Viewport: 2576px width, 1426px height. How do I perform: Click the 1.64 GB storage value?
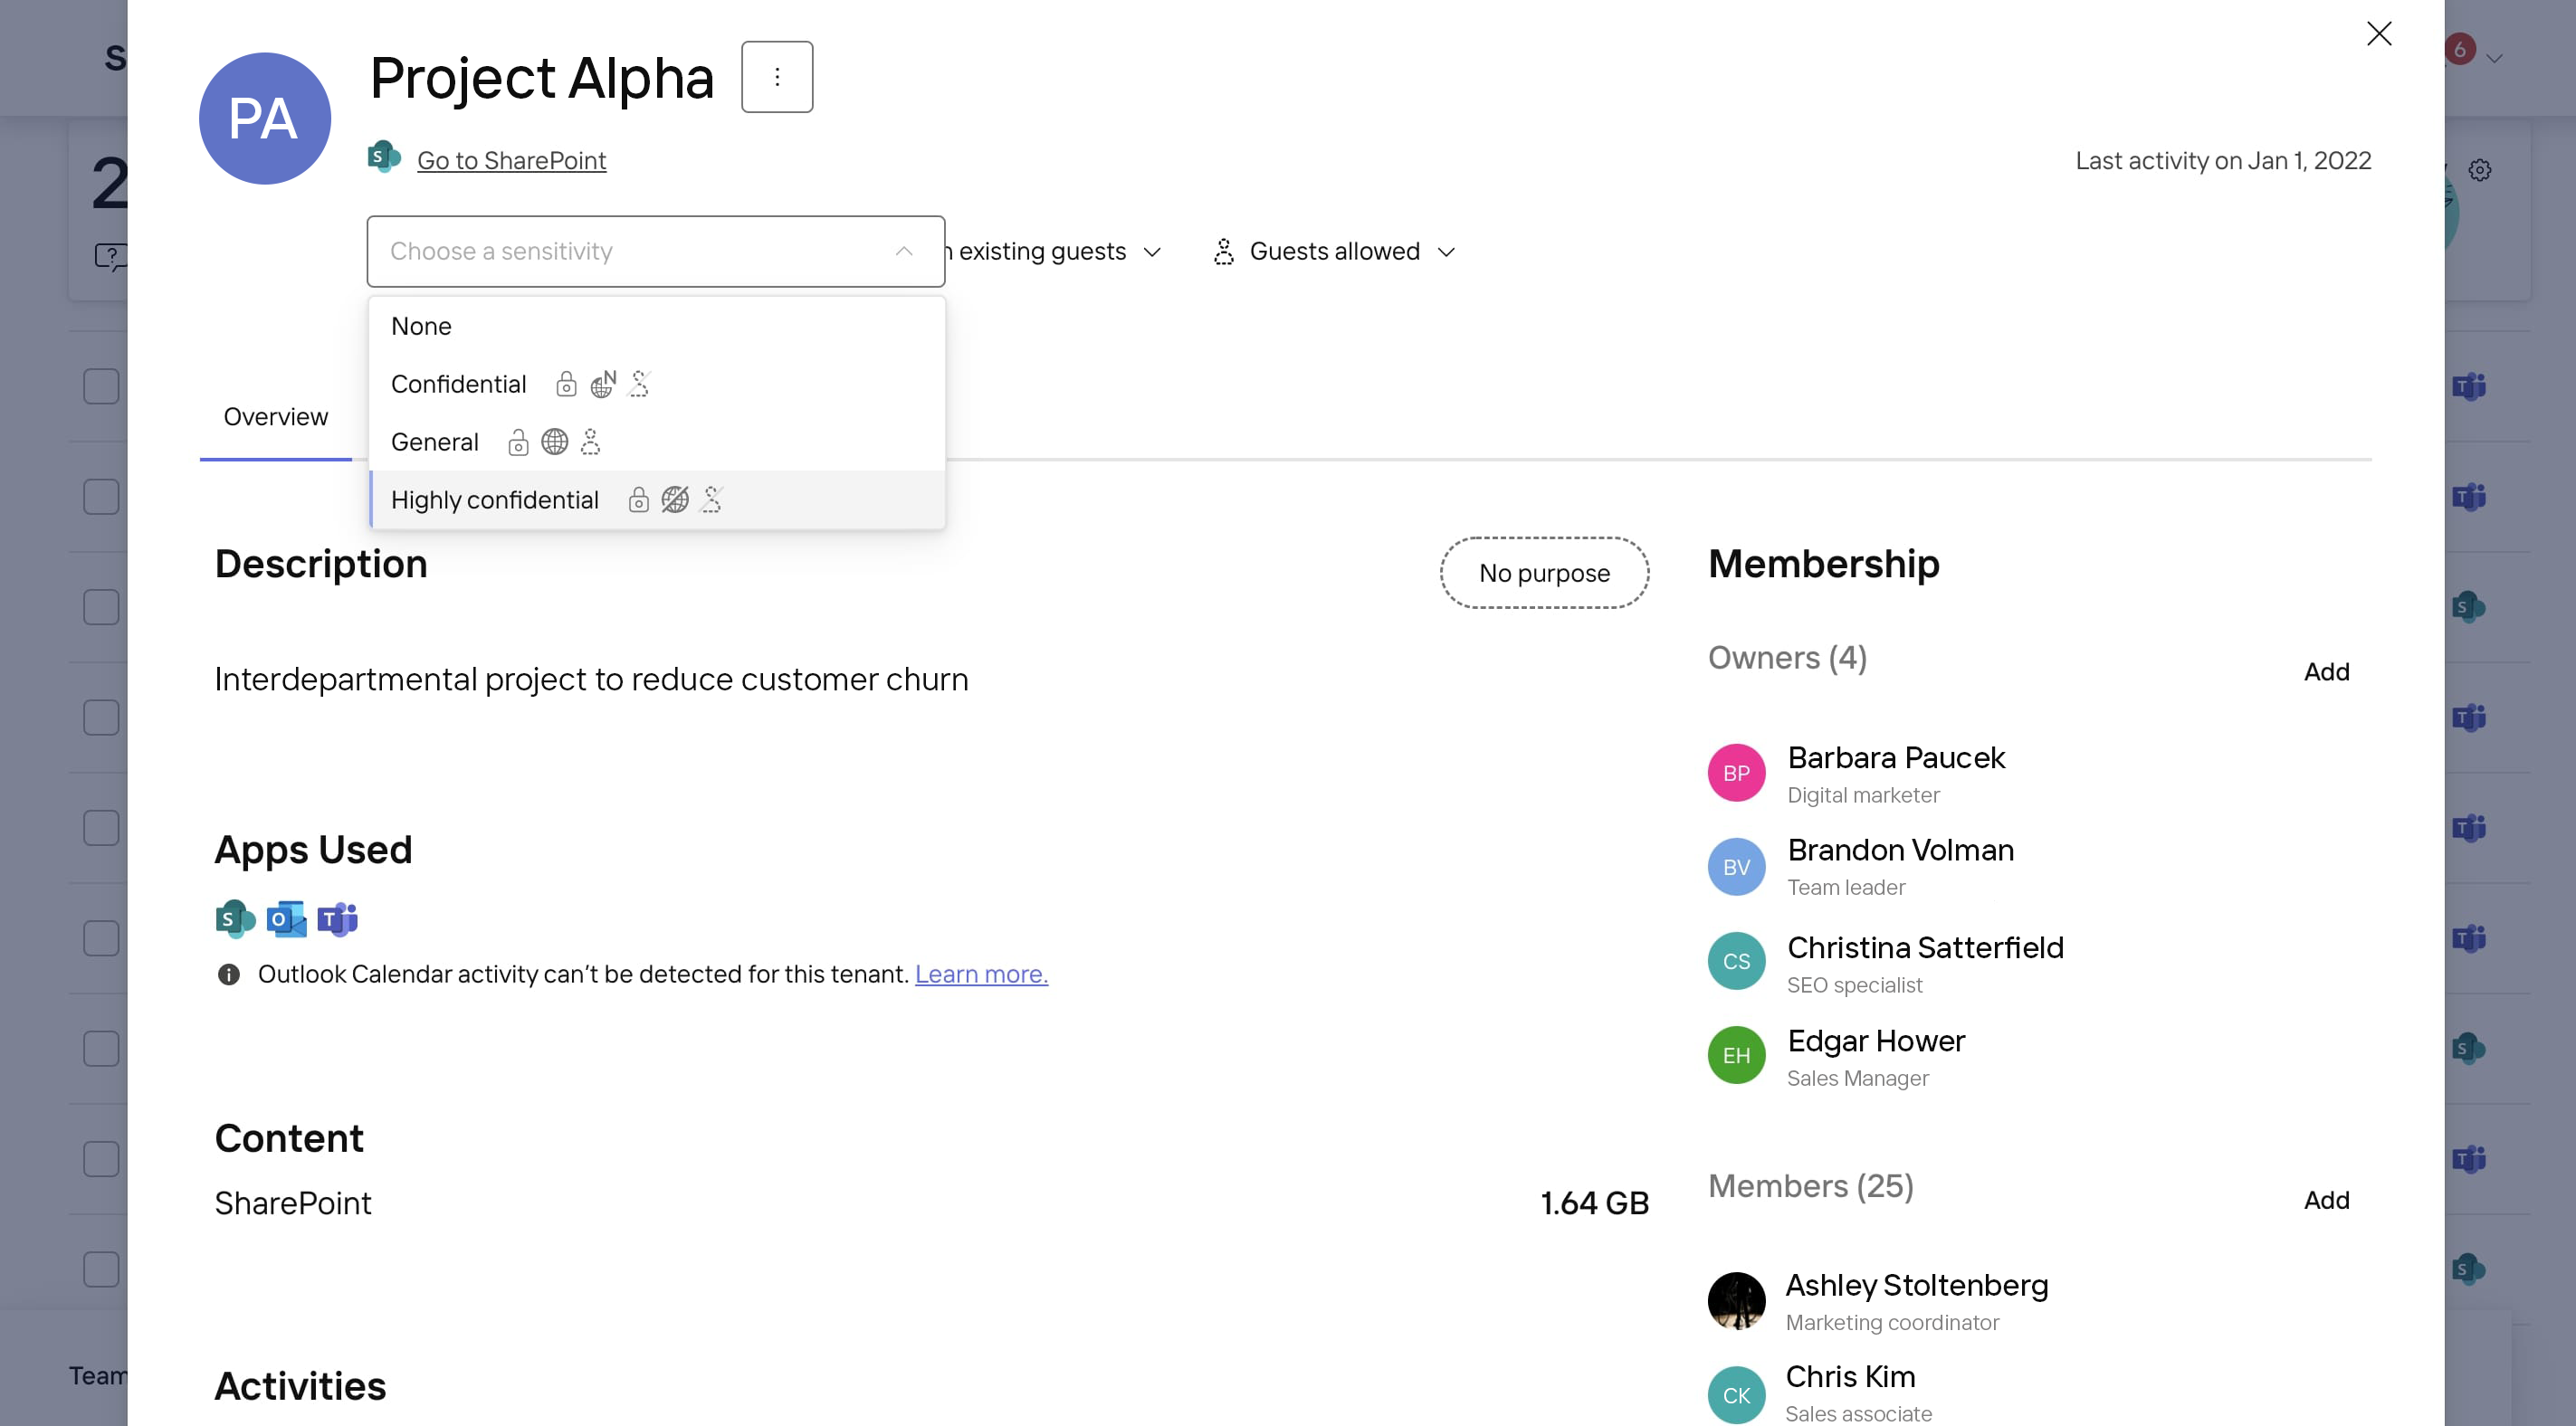click(1594, 1203)
